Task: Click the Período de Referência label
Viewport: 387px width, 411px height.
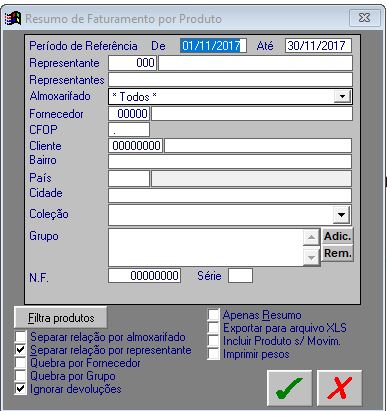Action: click(x=83, y=46)
